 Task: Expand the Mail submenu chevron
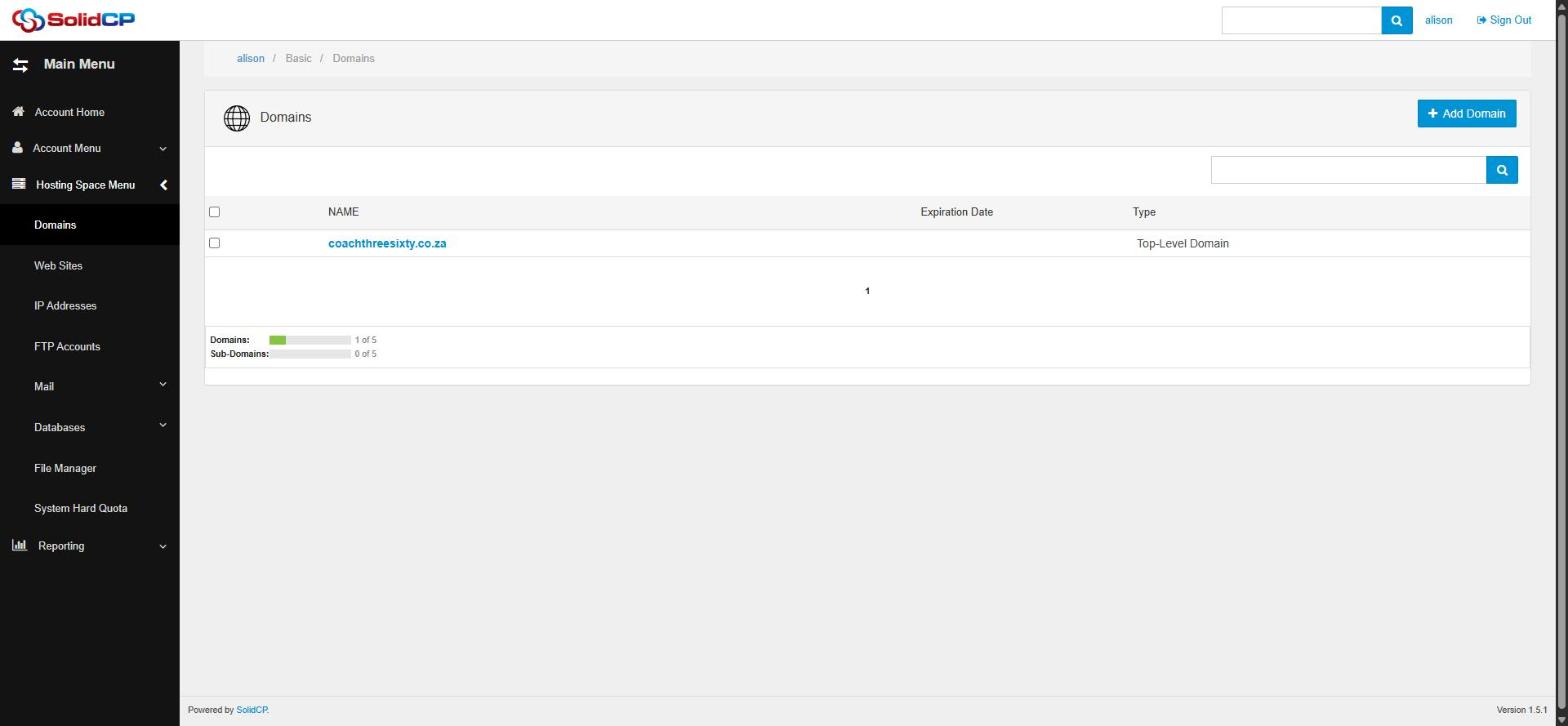[163, 385]
